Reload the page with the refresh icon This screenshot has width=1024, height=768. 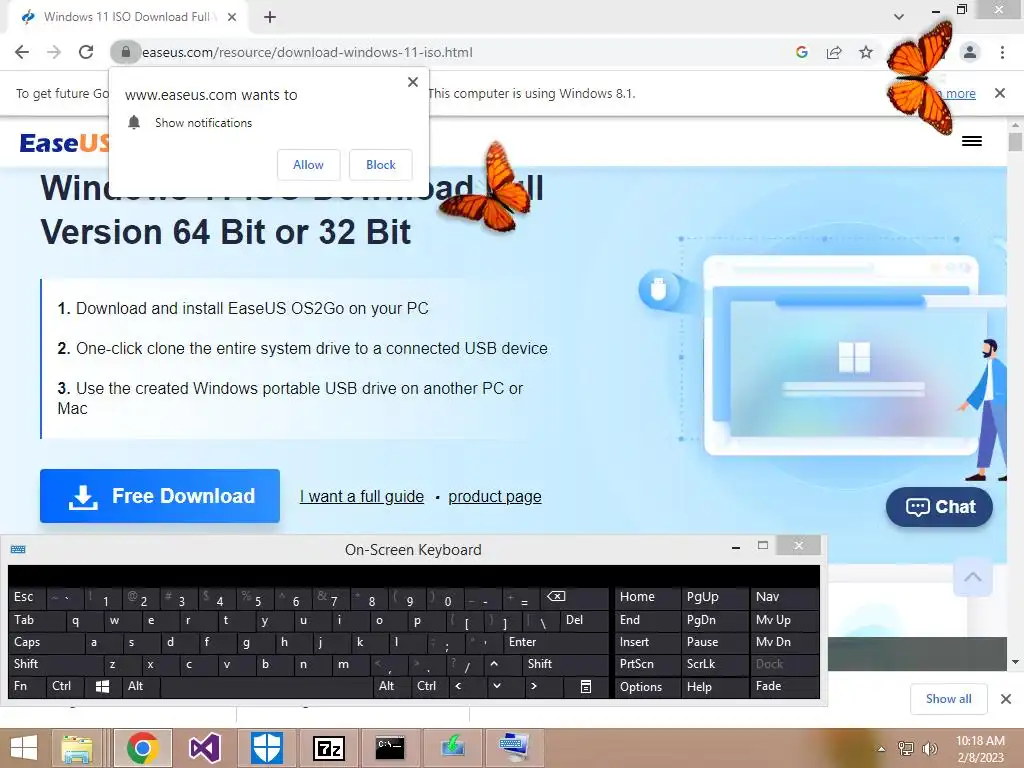coord(86,52)
